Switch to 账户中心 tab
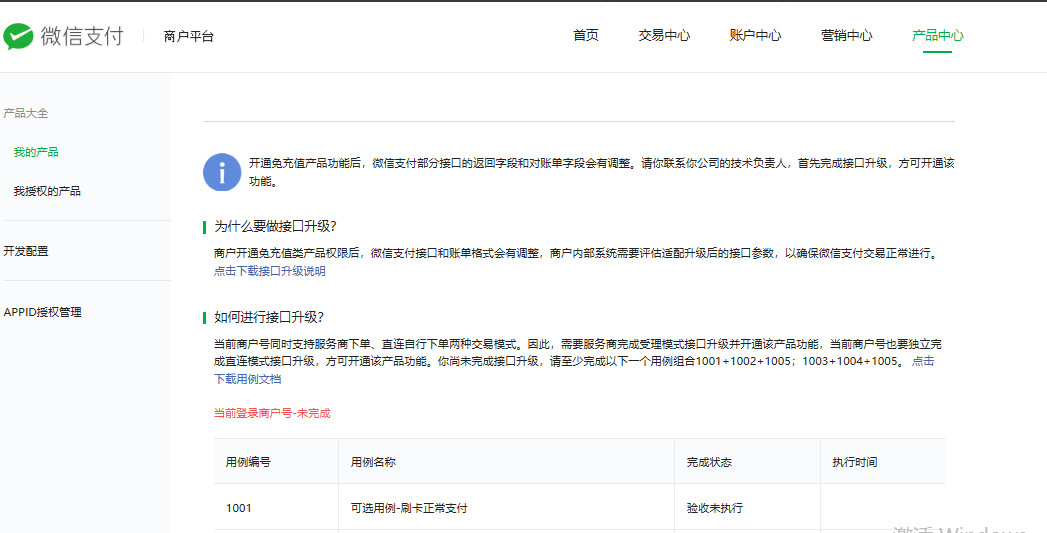Image resolution: width=1047 pixels, height=533 pixels. tap(755, 35)
